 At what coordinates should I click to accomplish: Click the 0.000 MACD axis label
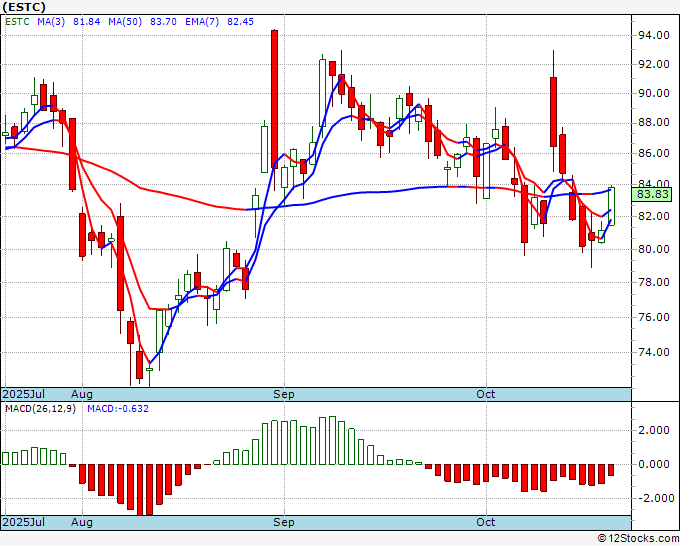click(654, 464)
